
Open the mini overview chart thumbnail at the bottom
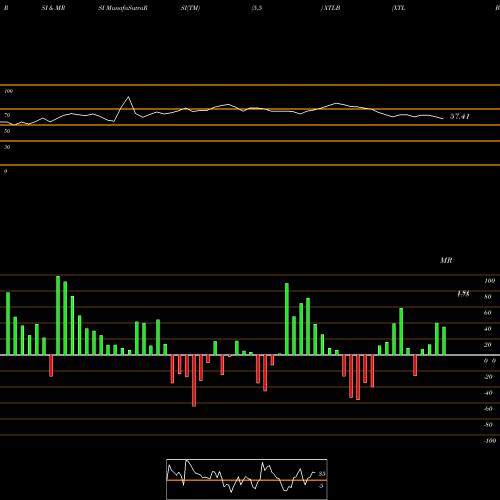[247, 479]
